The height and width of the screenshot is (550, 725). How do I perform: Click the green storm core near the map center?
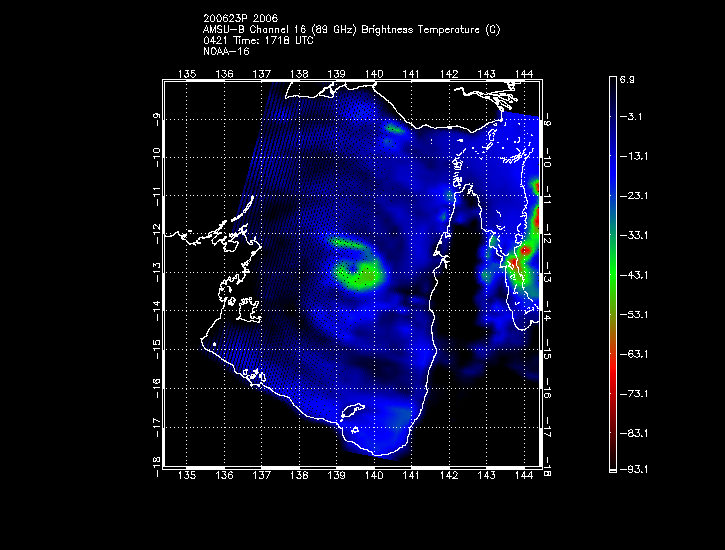pos(357,272)
